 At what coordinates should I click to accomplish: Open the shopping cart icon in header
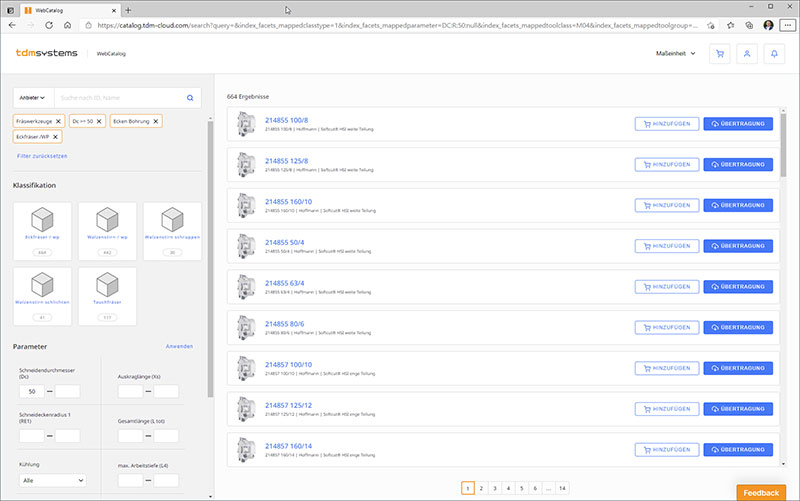(x=719, y=54)
